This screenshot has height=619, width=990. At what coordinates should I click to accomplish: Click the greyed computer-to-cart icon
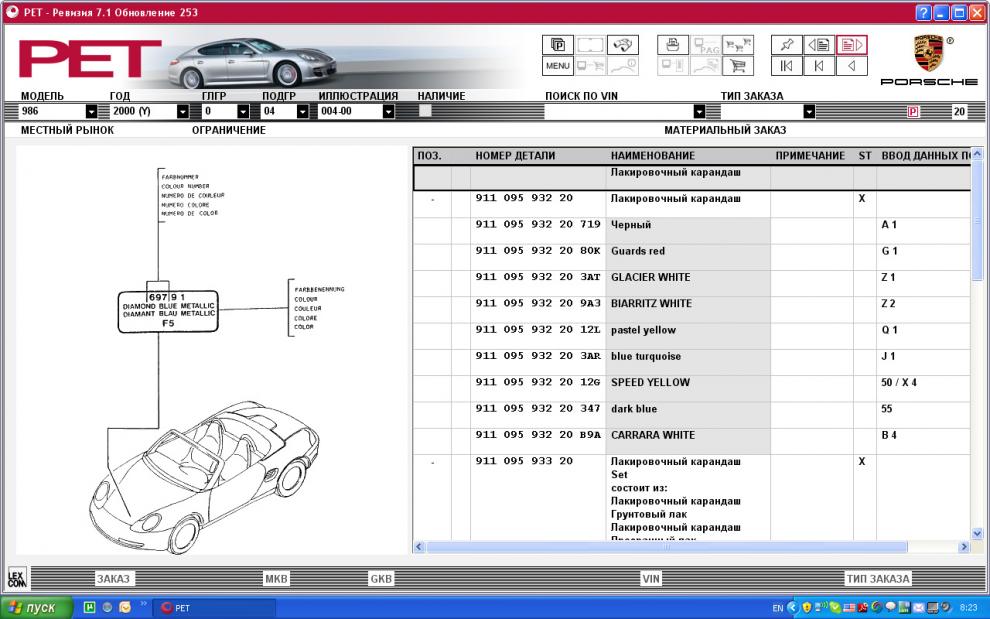[590, 66]
